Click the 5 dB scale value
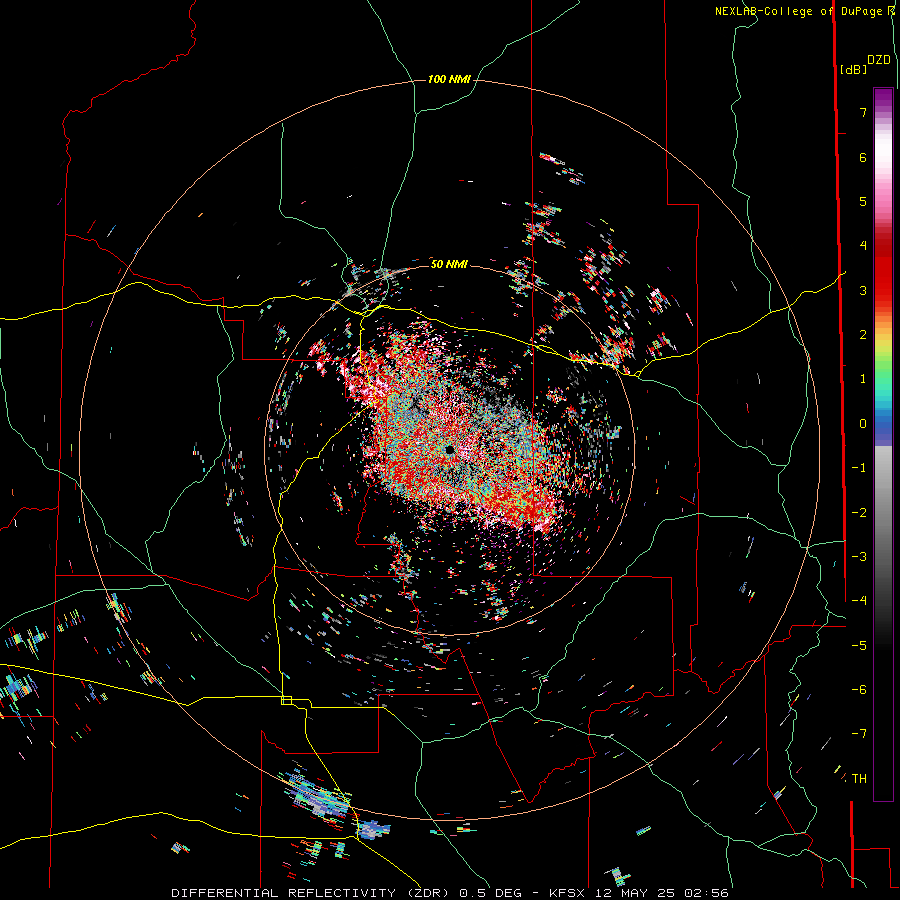The image size is (900, 900). coord(863,201)
